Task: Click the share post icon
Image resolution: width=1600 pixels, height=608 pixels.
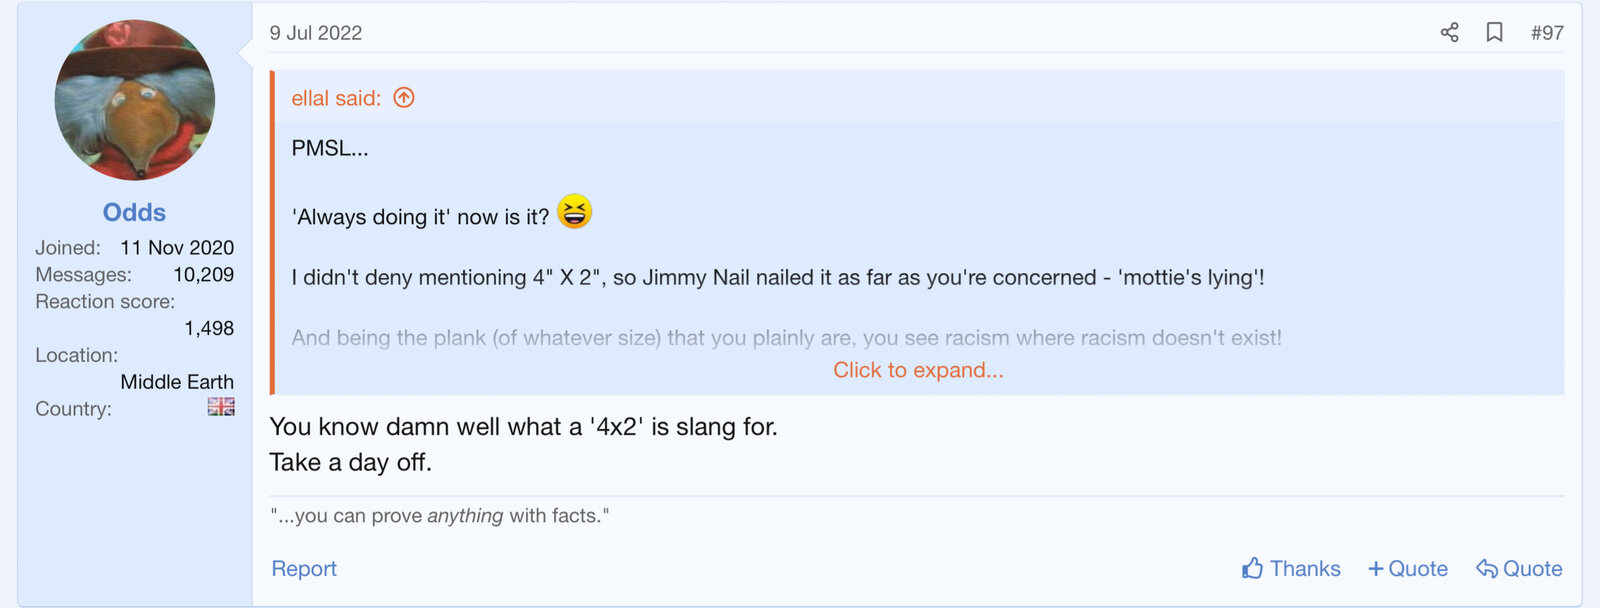Action: 1449,33
